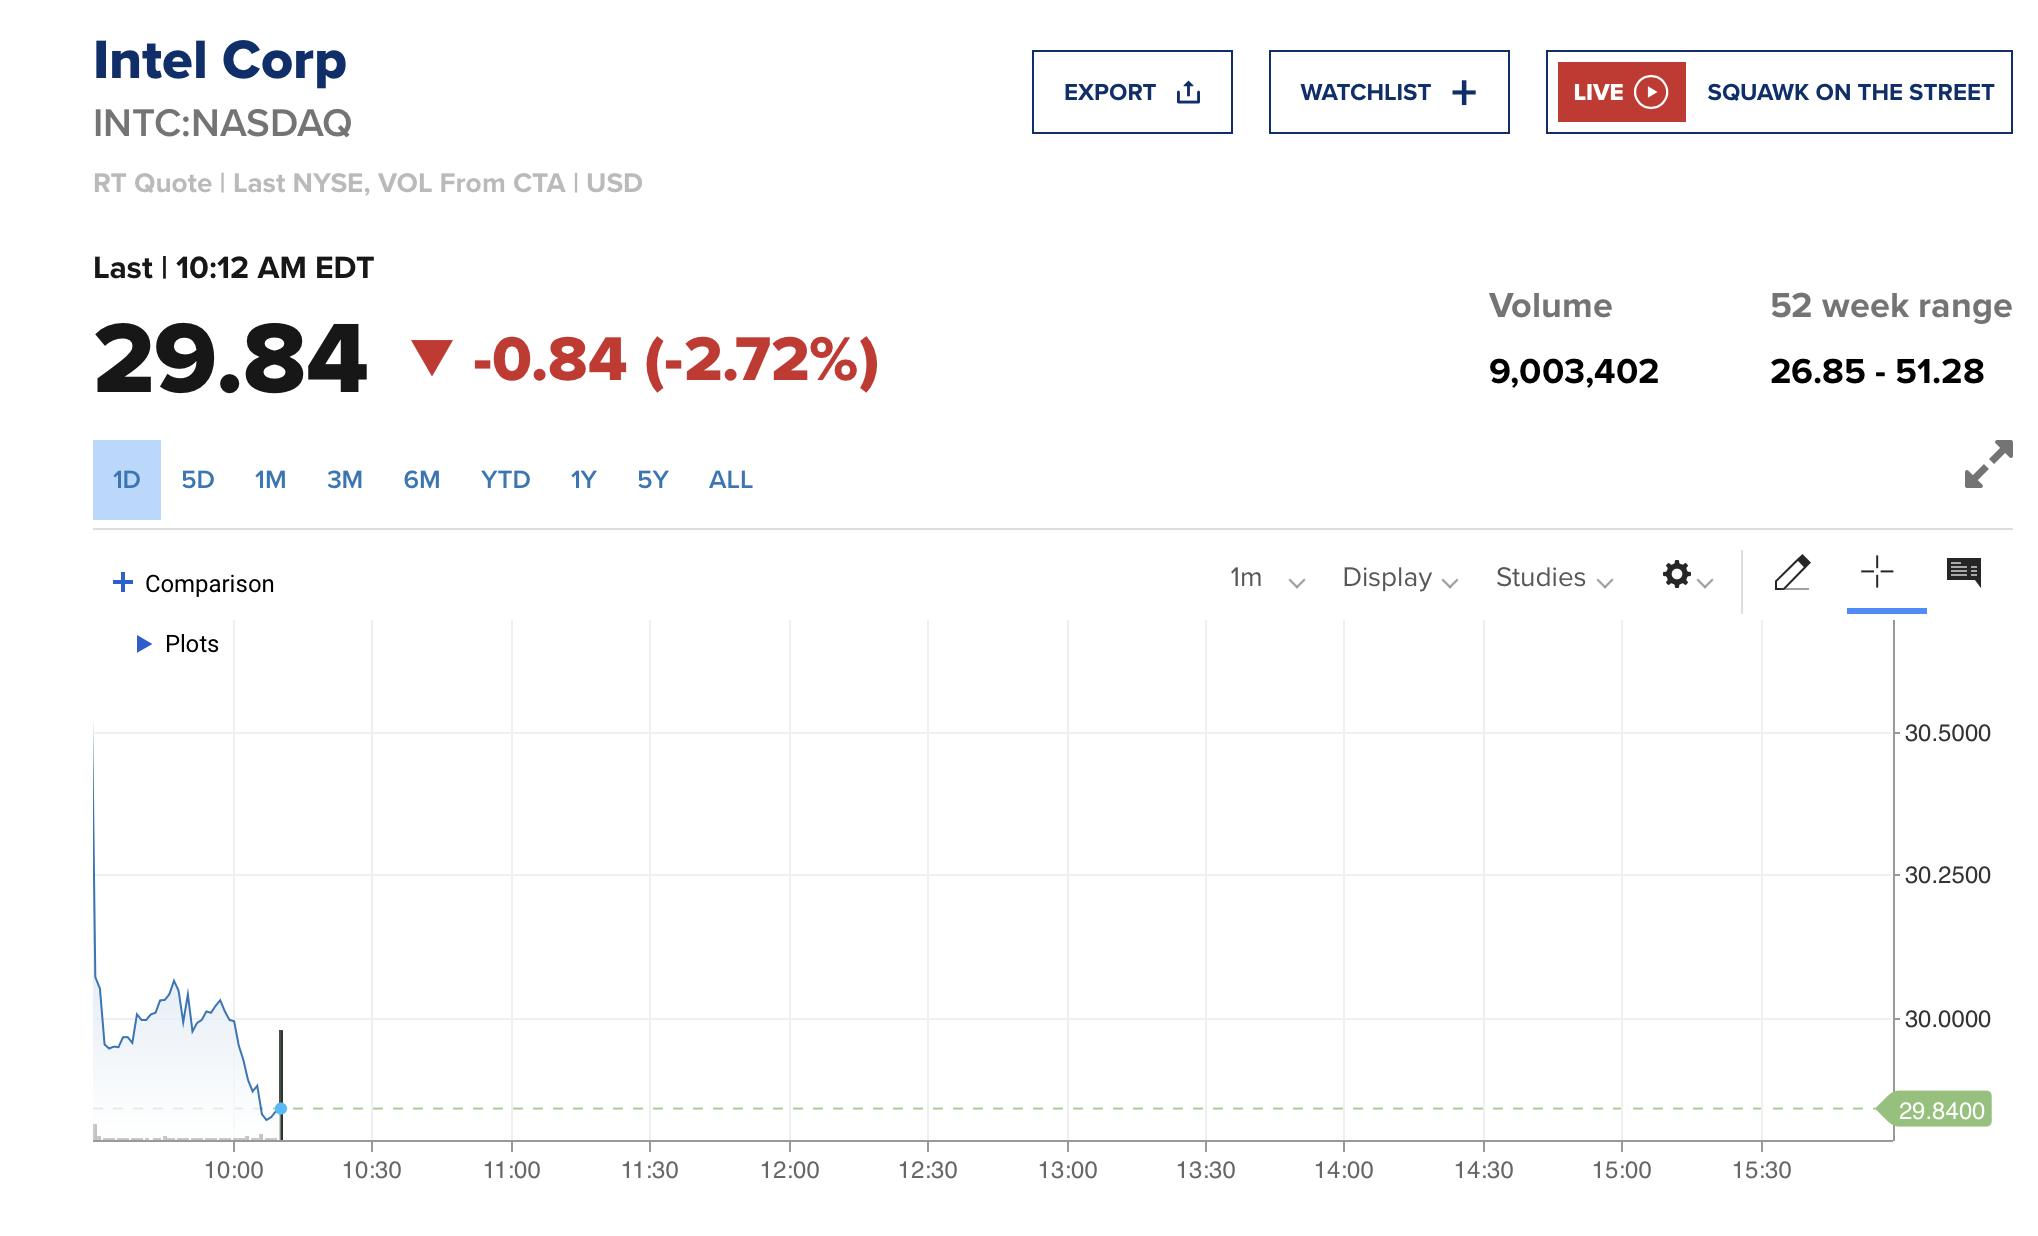The image size is (2038, 1236).
Task: Select the 1D range tab
Action: coord(127,480)
